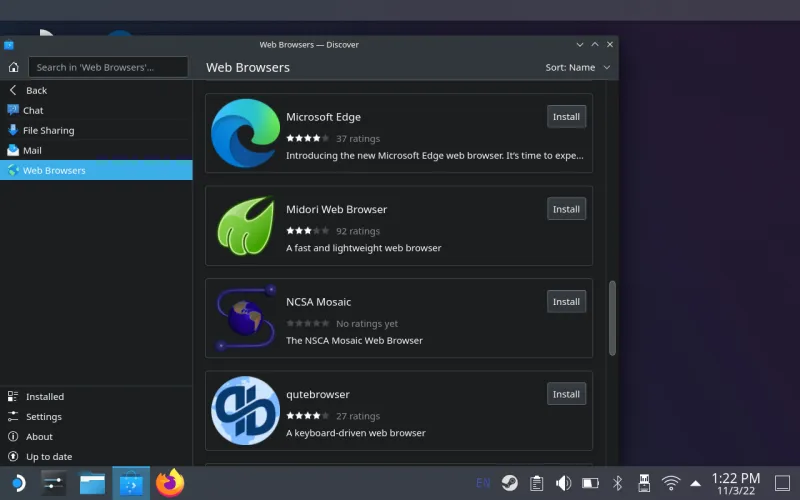Click the search field in Web Browsers
The height and width of the screenshot is (500, 800).
coord(108,67)
